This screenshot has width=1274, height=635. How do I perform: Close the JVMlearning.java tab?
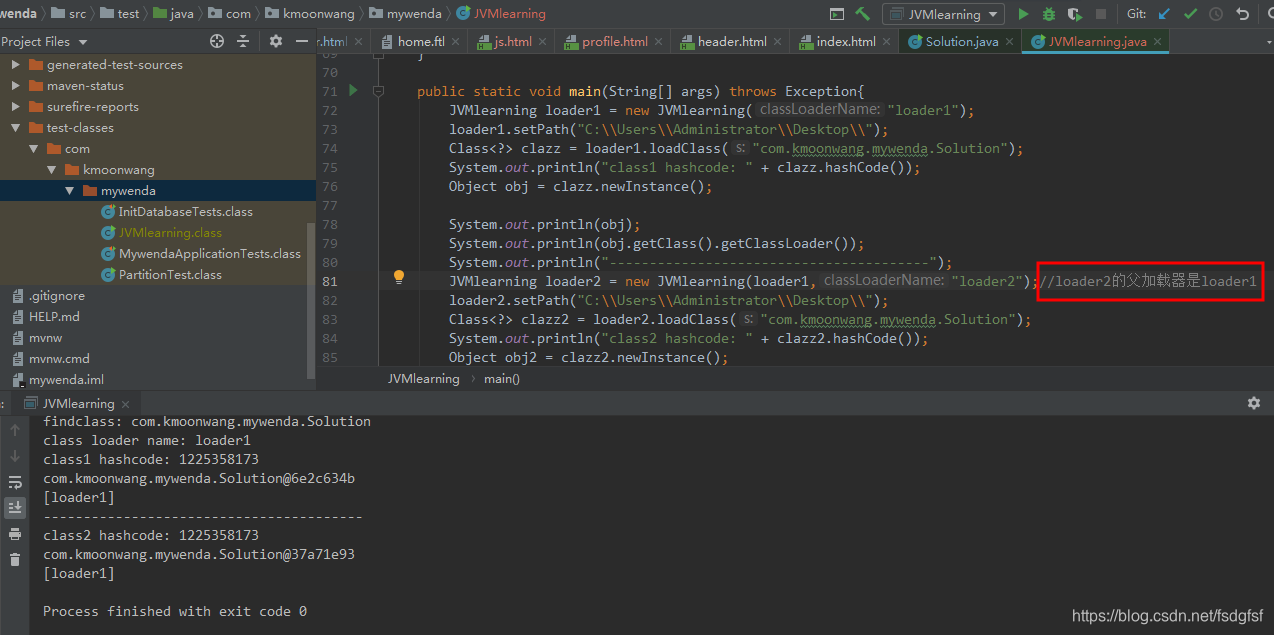[x=1158, y=42]
